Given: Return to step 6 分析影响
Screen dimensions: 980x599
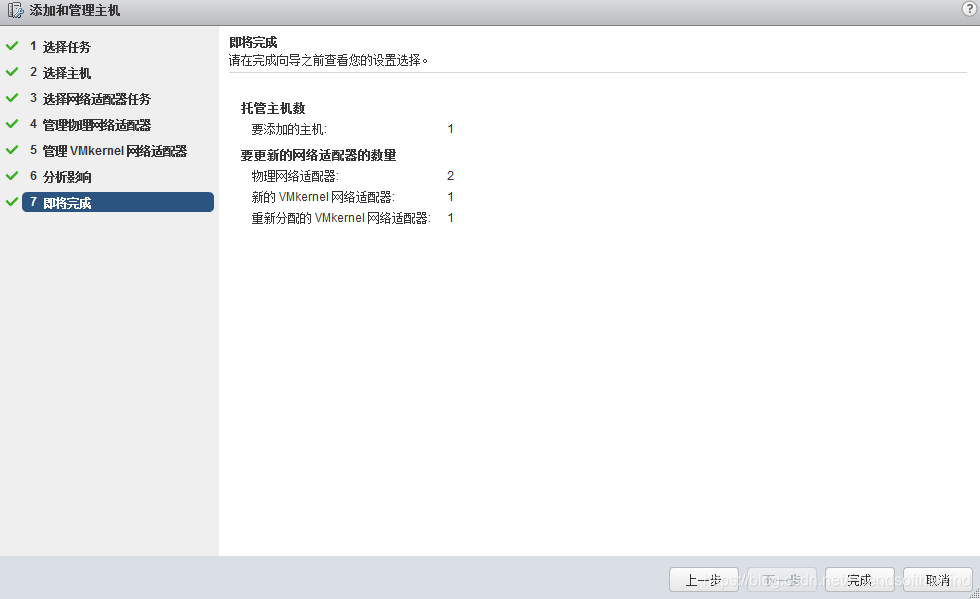Looking at the screenshot, I should [61, 177].
